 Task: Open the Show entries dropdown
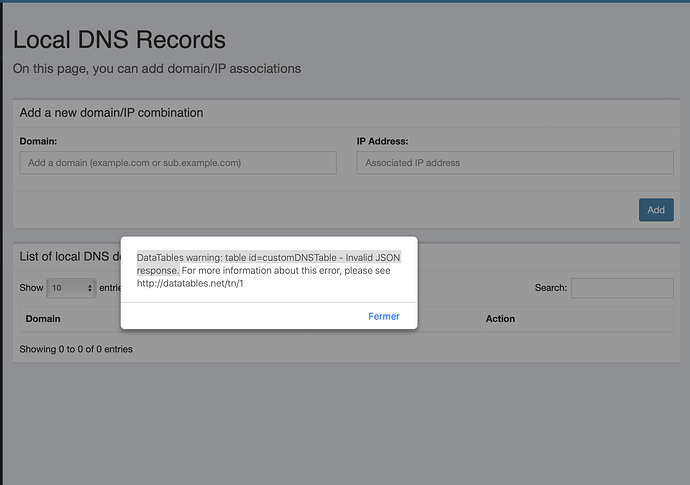71,288
